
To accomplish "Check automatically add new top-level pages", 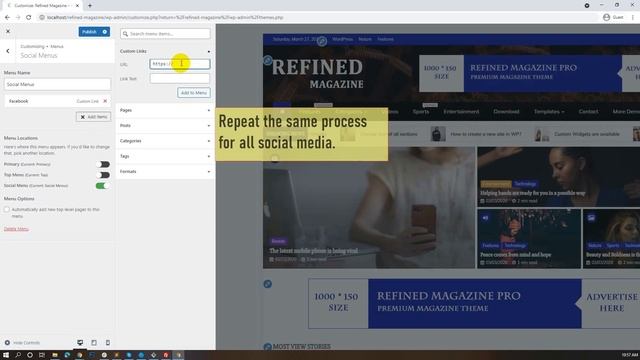I will click(x=7, y=209).
